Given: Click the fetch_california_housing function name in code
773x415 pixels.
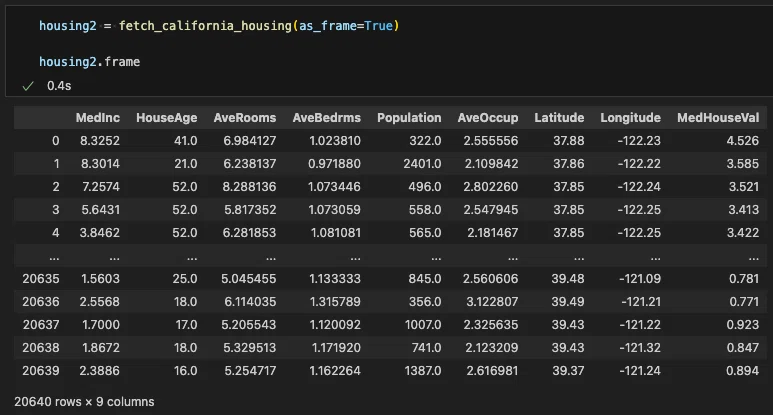Looking at the screenshot, I should pyautogui.click(x=205, y=26).
